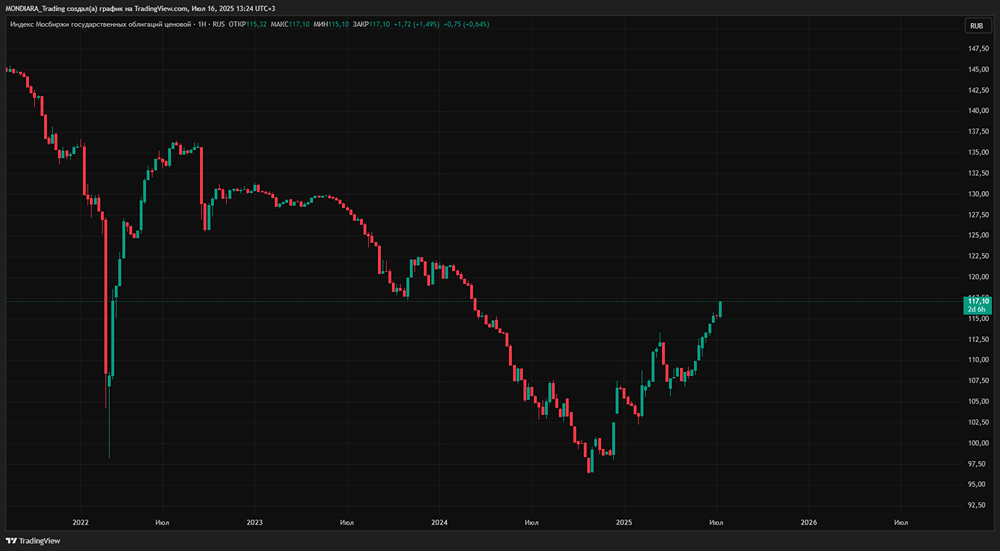The image size is (1000, 551).
Task: Click the МИН 115,10 low value
Action: 331,24
